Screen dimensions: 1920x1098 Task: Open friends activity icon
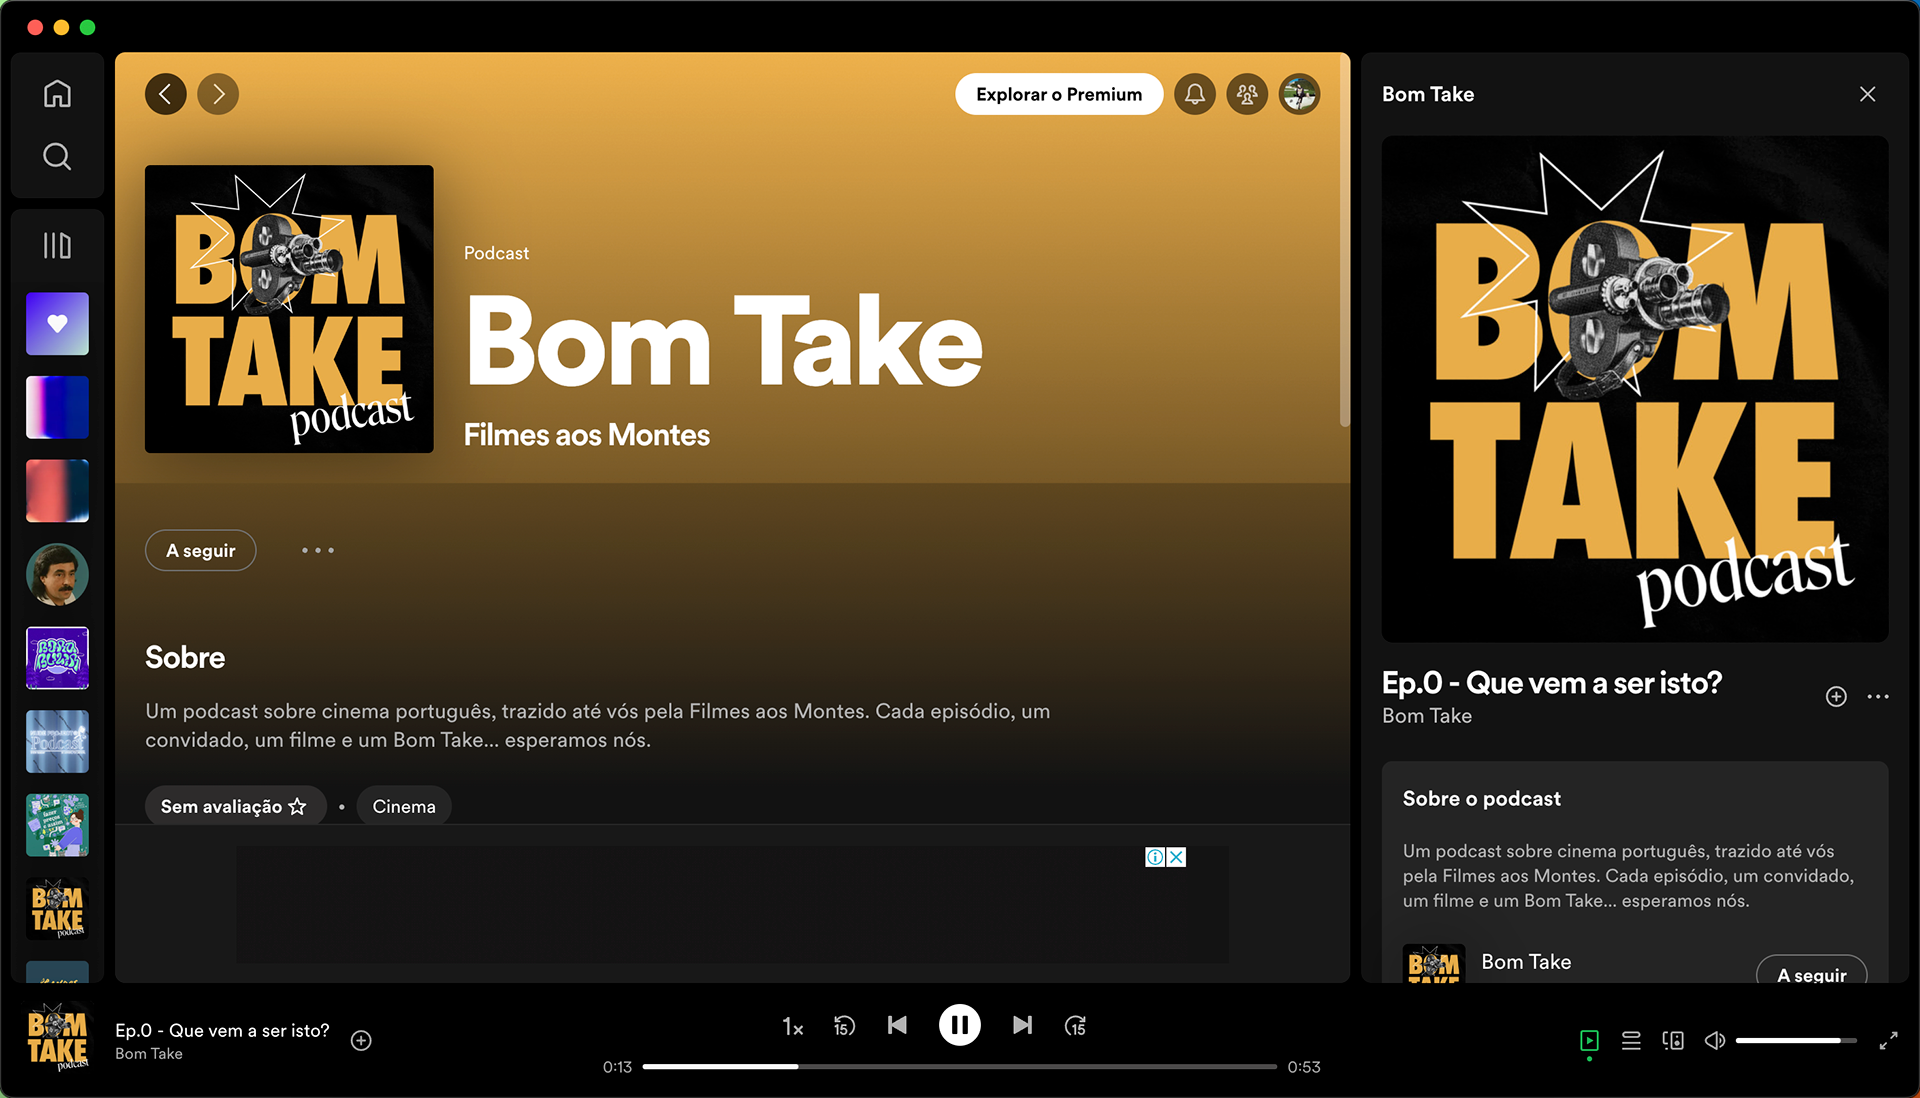tap(1247, 94)
